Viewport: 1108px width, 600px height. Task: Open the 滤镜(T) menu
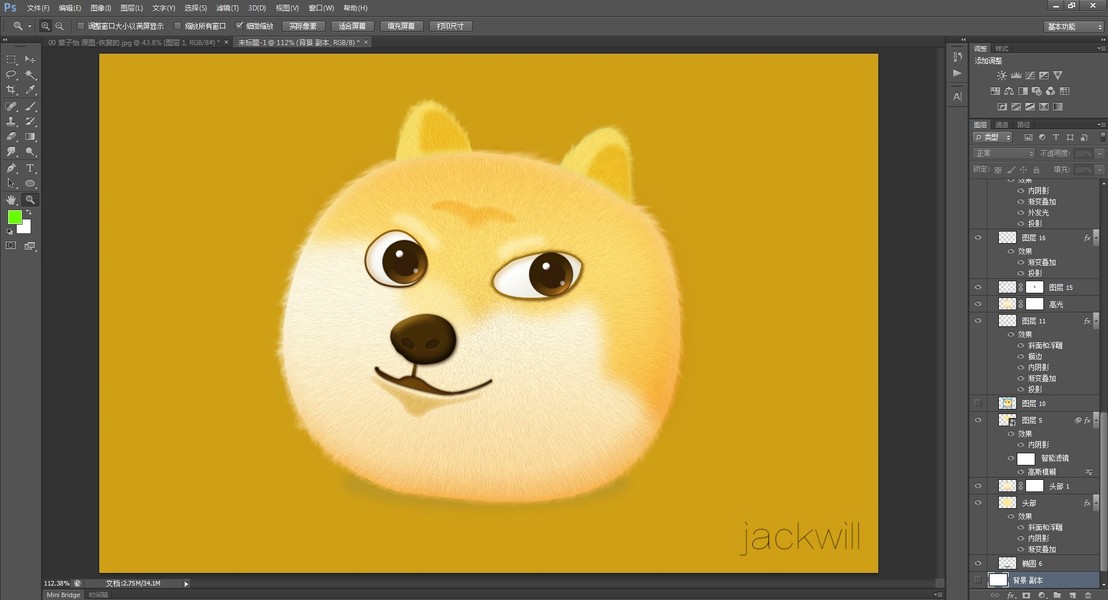tap(228, 8)
